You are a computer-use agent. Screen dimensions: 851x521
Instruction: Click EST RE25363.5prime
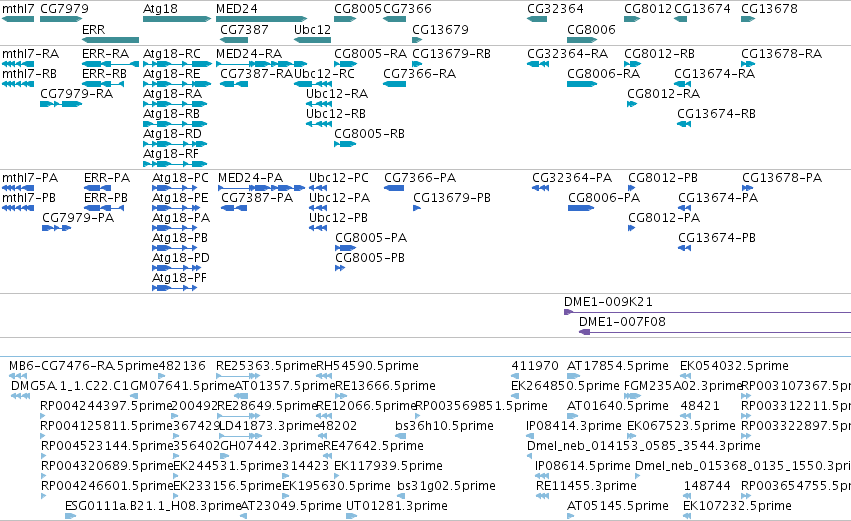[266, 366]
